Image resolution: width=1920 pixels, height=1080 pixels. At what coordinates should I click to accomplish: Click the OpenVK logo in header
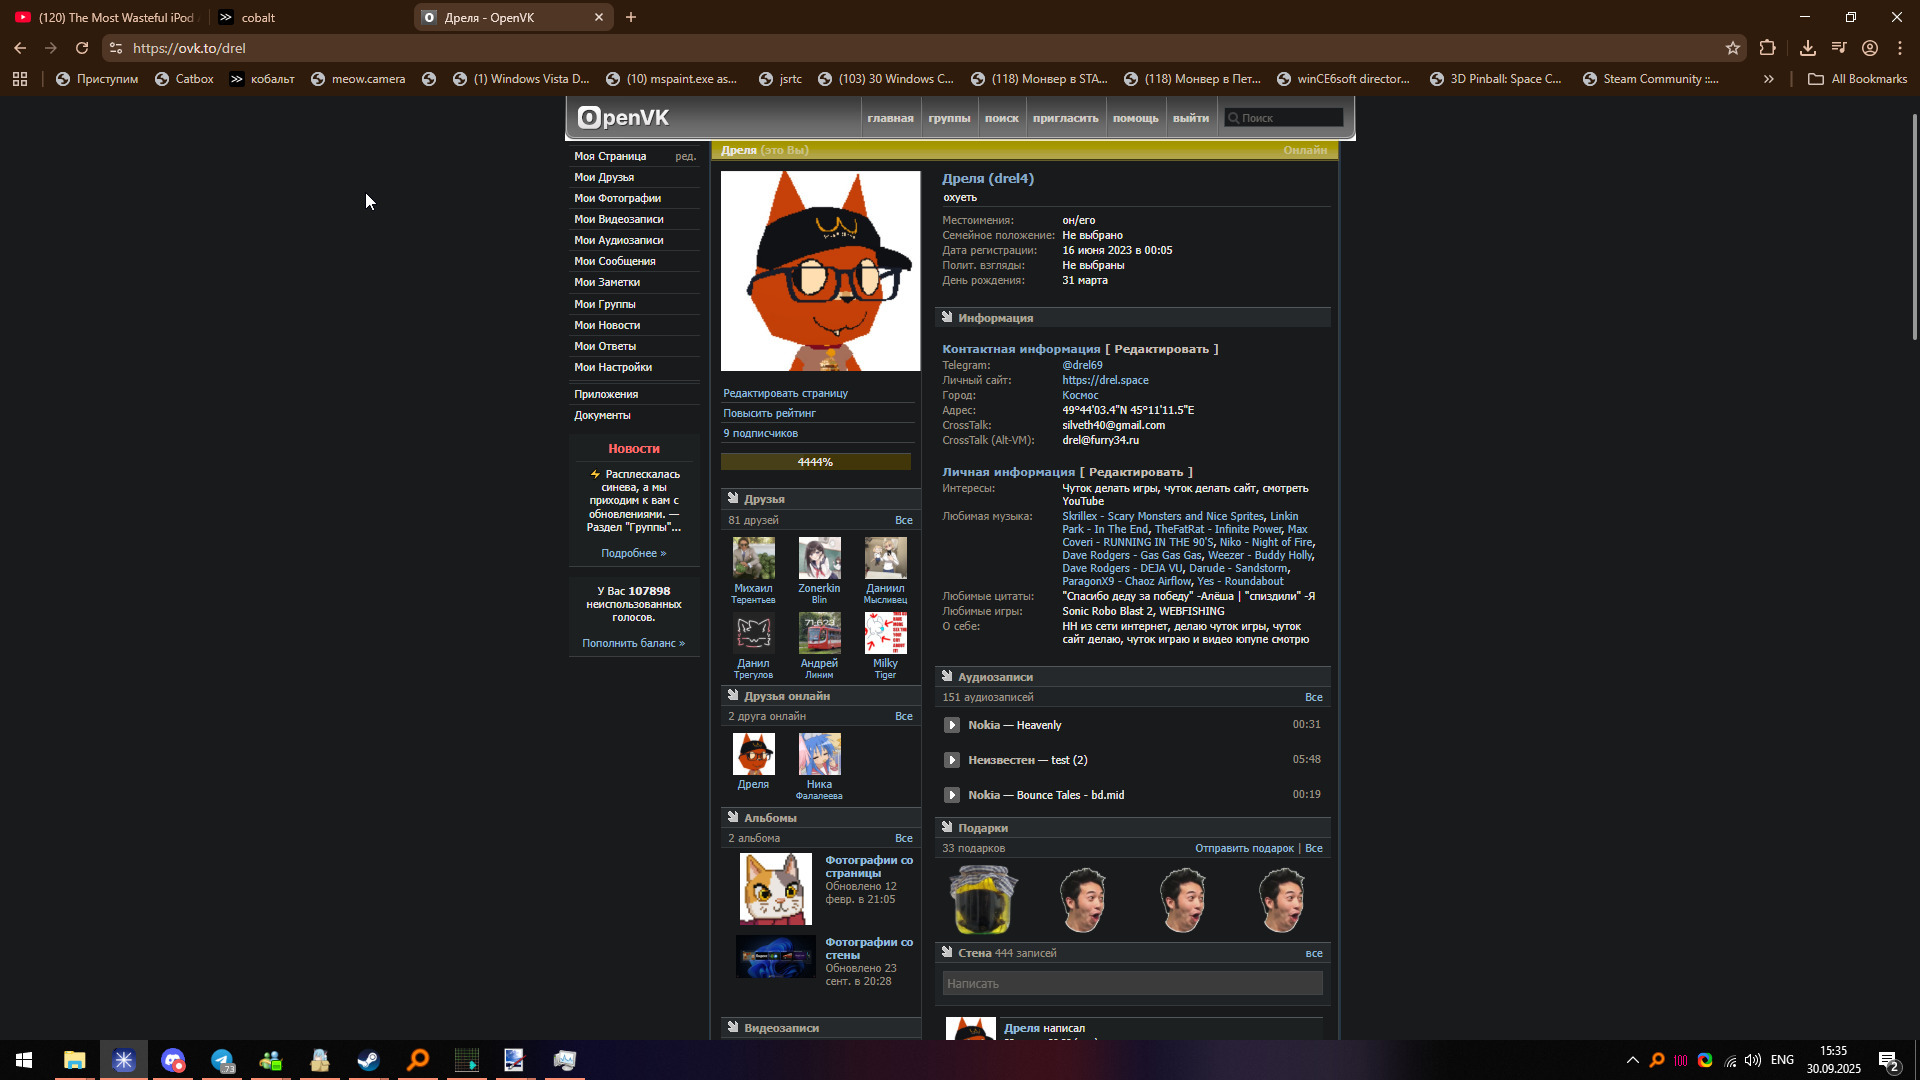pos(624,118)
